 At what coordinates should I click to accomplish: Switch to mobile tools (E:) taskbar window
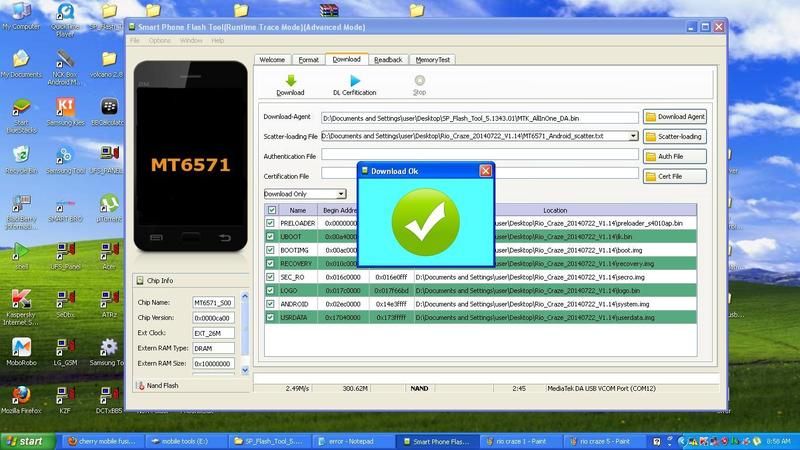pos(186,441)
